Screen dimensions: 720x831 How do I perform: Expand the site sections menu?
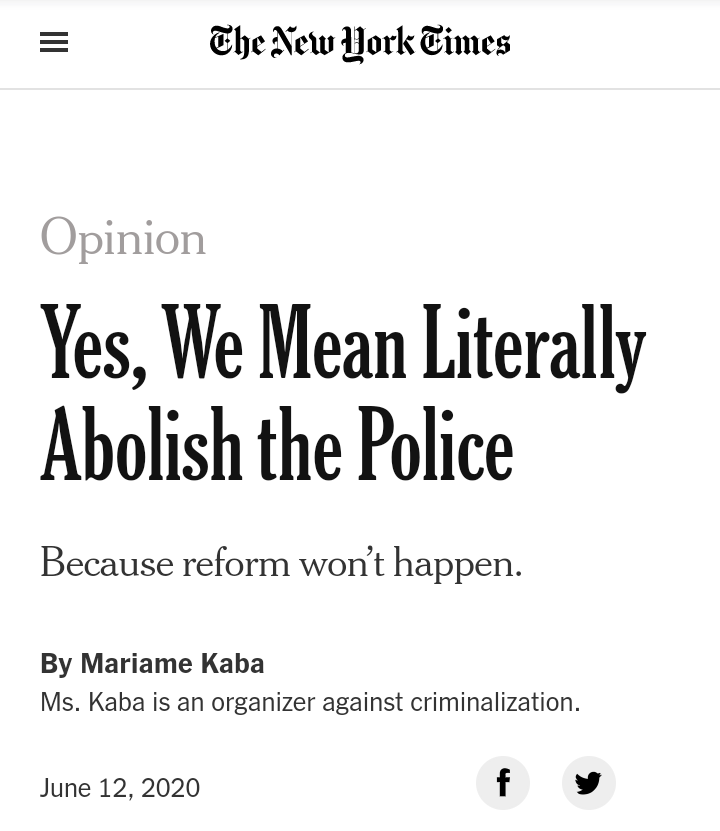pos(54,42)
